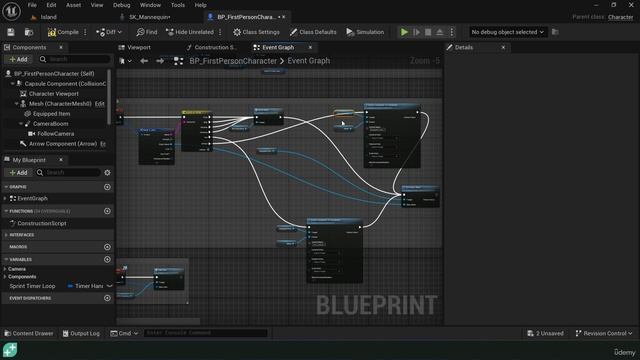Add a new graph with plus icon
The width and height of the screenshot is (640, 360).
tap(107, 187)
